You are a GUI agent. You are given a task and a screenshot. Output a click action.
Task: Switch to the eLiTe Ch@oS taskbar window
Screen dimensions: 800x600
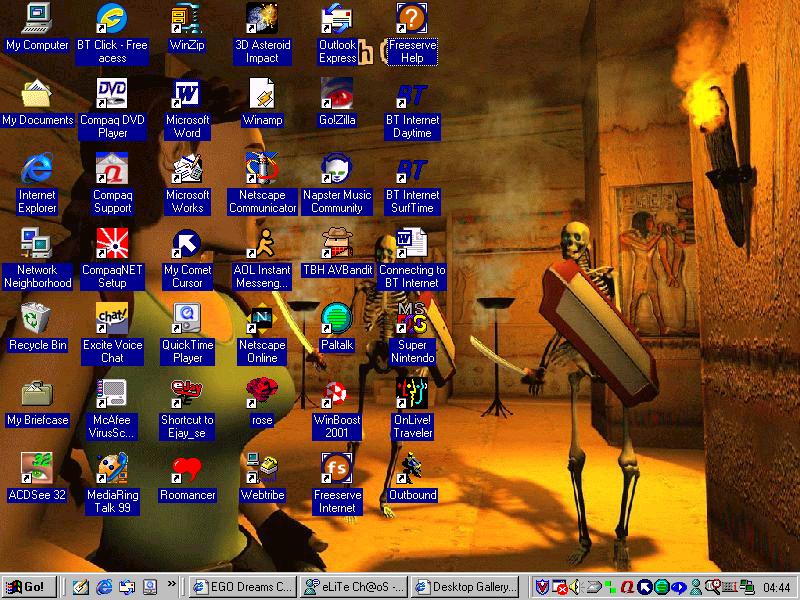pos(354,587)
